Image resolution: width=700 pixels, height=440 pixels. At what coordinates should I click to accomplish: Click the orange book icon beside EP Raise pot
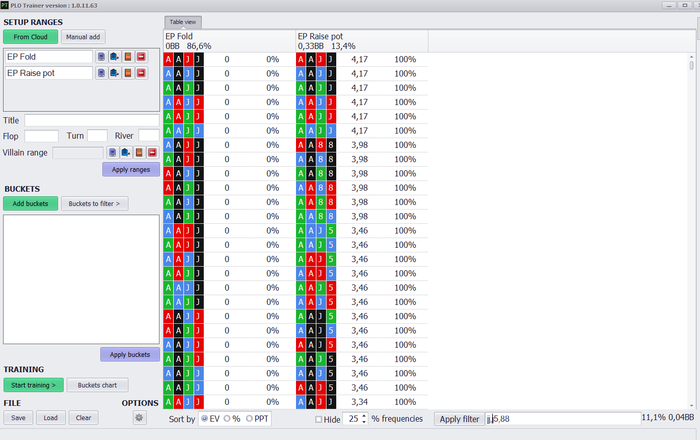128,73
